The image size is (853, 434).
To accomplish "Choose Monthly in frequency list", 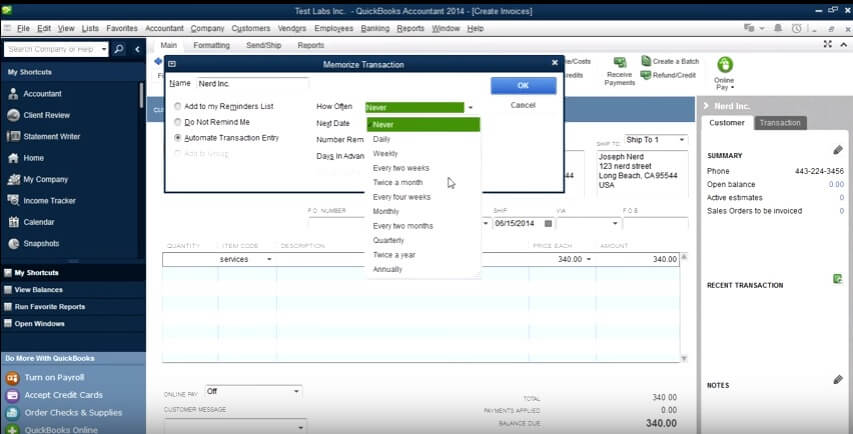I will pyautogui.click(x=423, y=211).
